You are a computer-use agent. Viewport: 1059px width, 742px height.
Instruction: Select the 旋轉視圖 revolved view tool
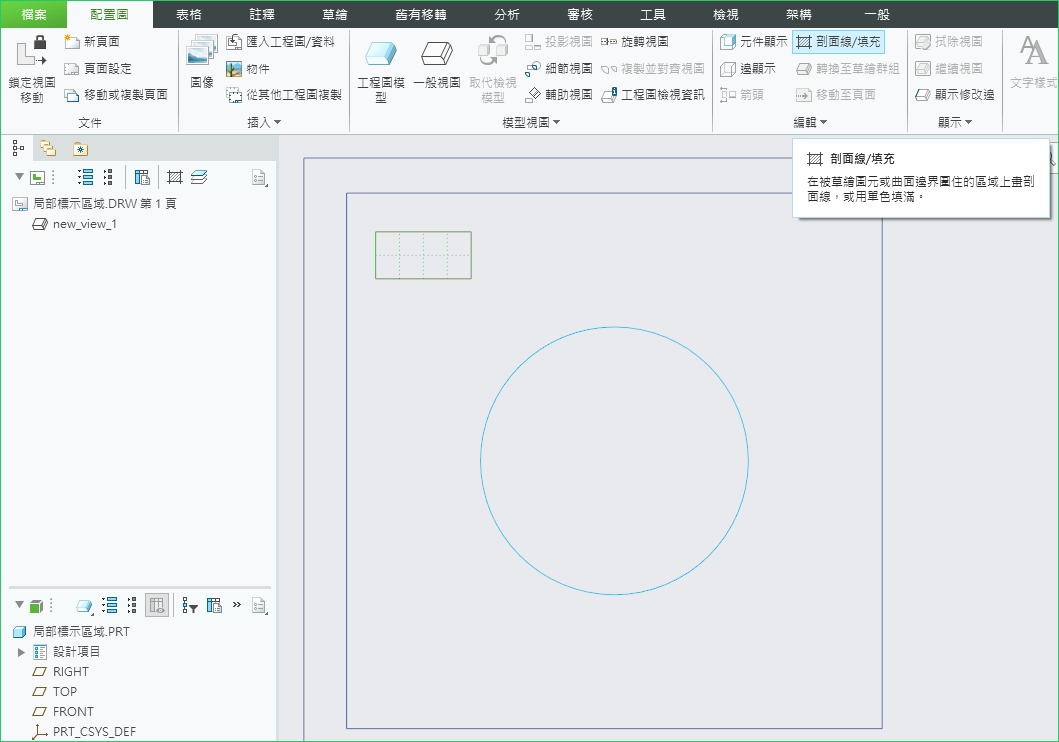[x=635, y=42]
